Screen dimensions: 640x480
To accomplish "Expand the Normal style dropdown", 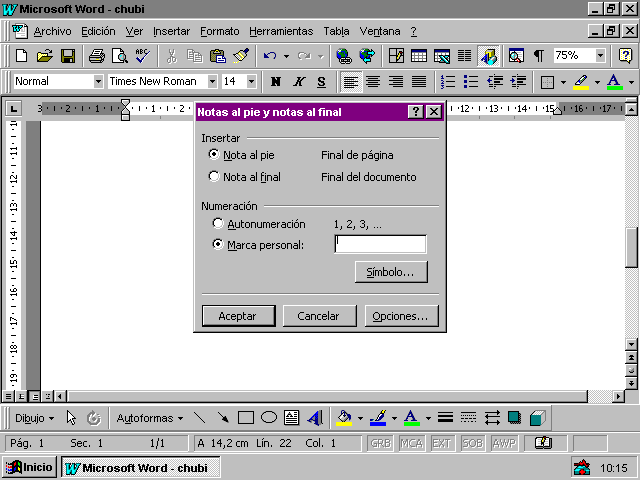I will 98,82.
